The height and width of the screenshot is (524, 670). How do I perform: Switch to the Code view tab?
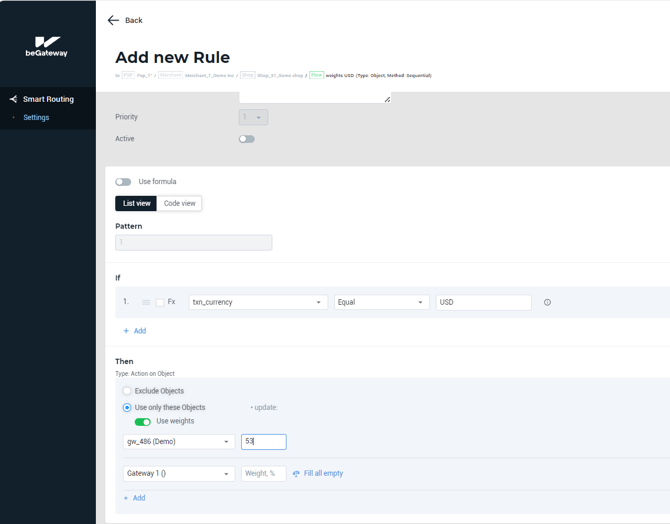click(180, 204)
